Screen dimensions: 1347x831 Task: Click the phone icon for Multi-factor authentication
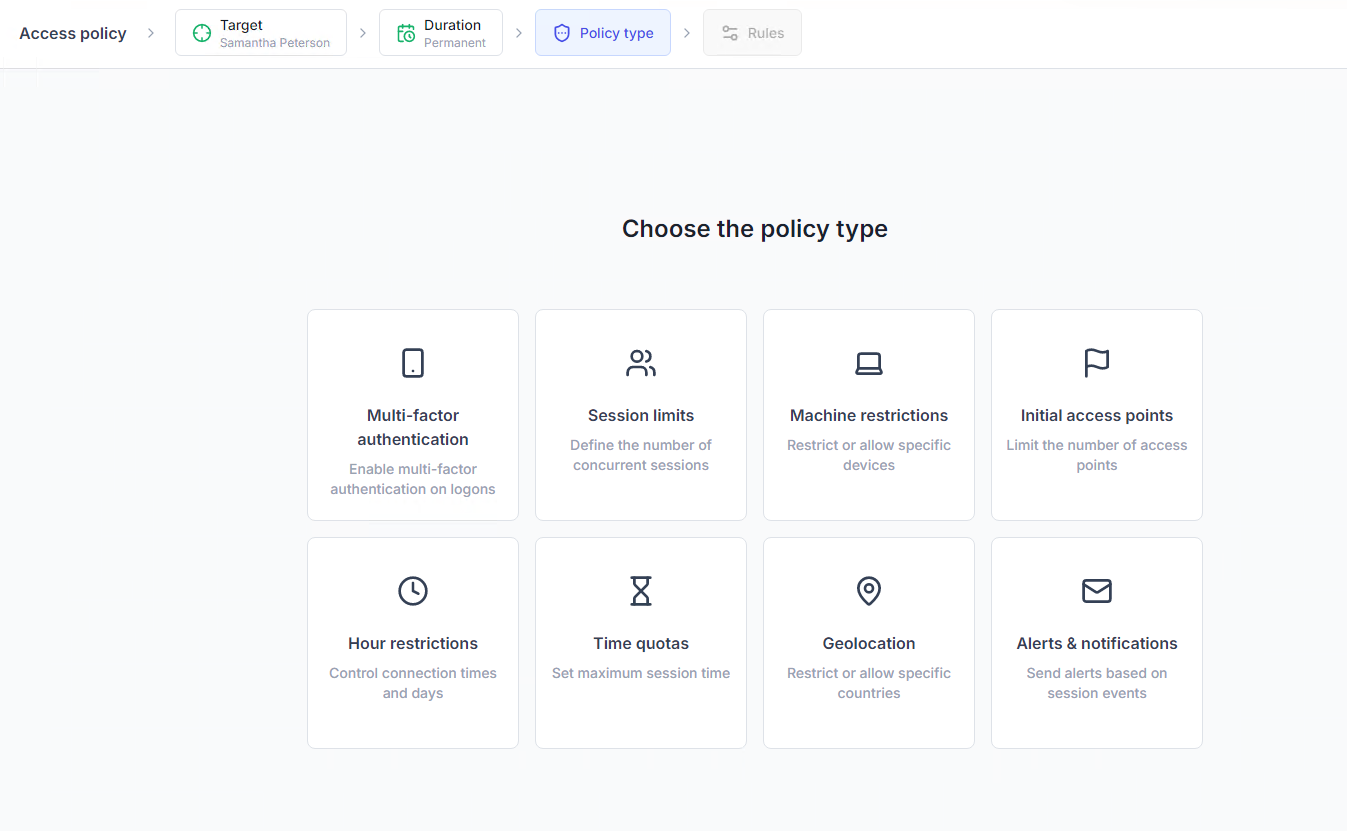413,363
